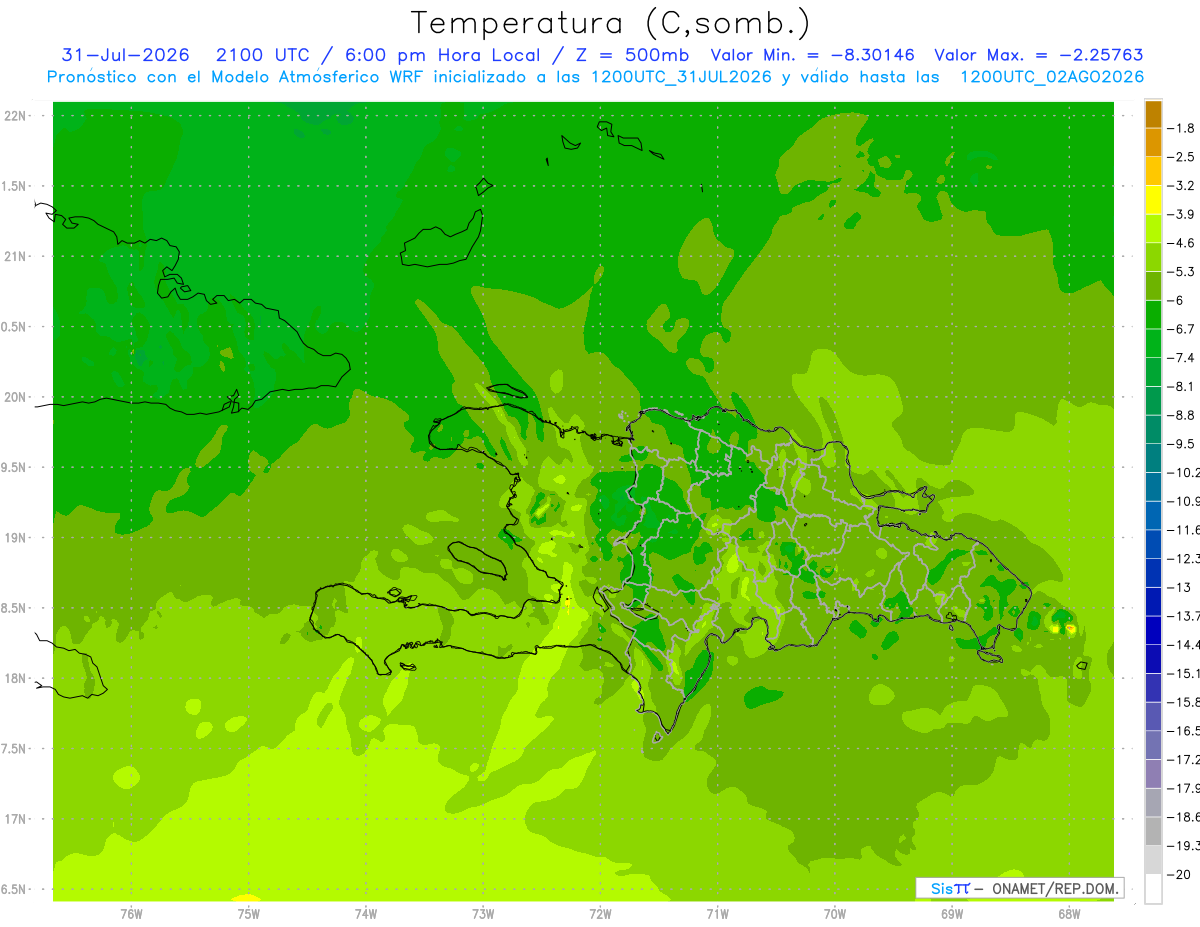Pick the white swatch below -20
Screen dimensions: 1200x927
pos(1153,889)
